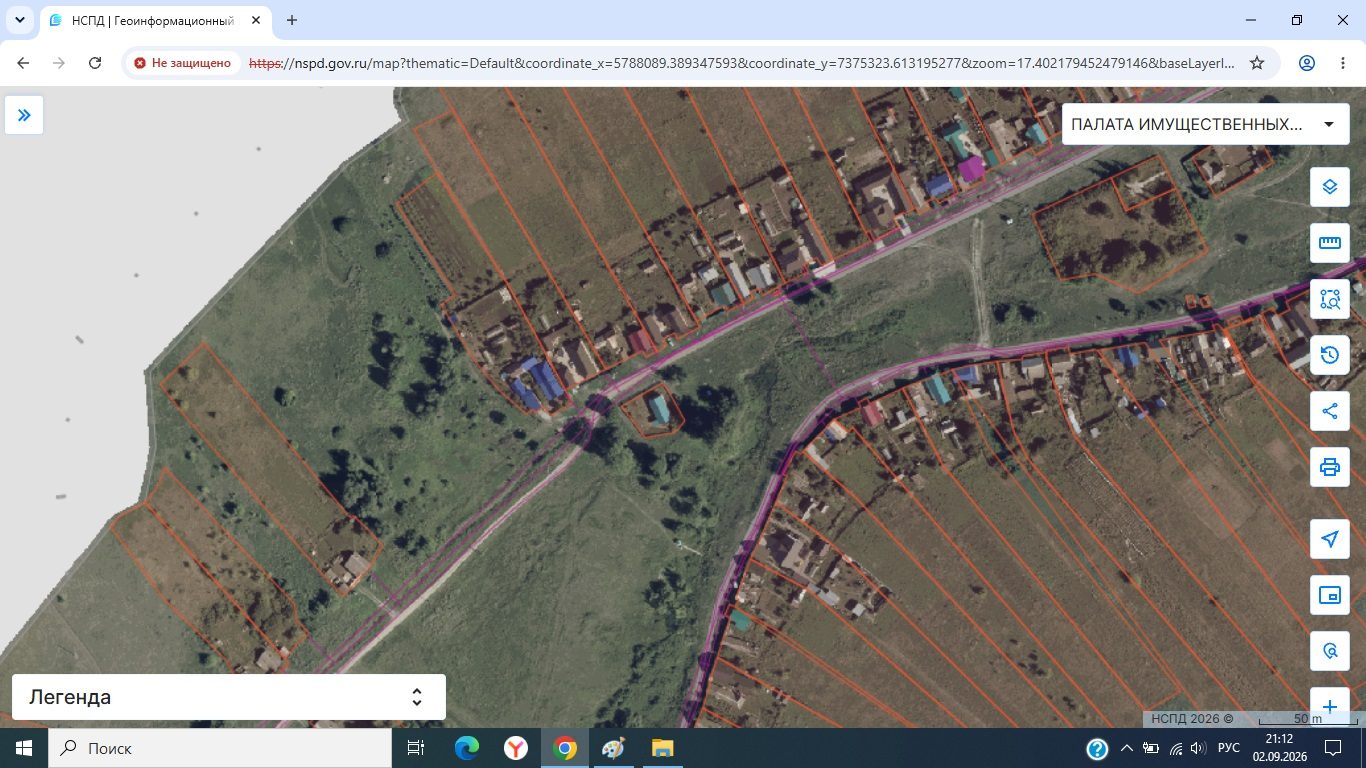This screenshot has height=768, width=1366.
Task: Click the taskbar Поиск search box
Action: tap(220, 748)
